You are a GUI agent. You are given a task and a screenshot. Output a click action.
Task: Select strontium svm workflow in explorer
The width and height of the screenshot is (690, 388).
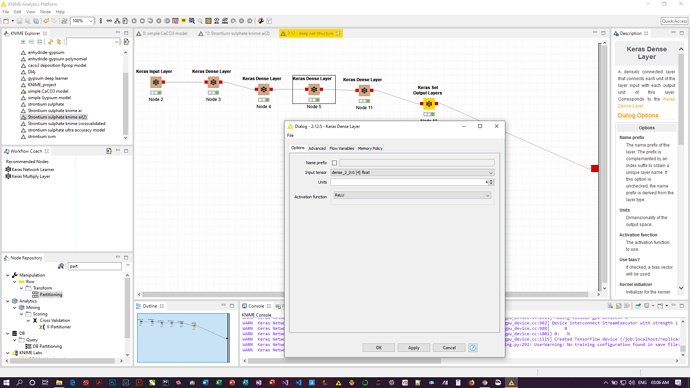pos(41,137)
